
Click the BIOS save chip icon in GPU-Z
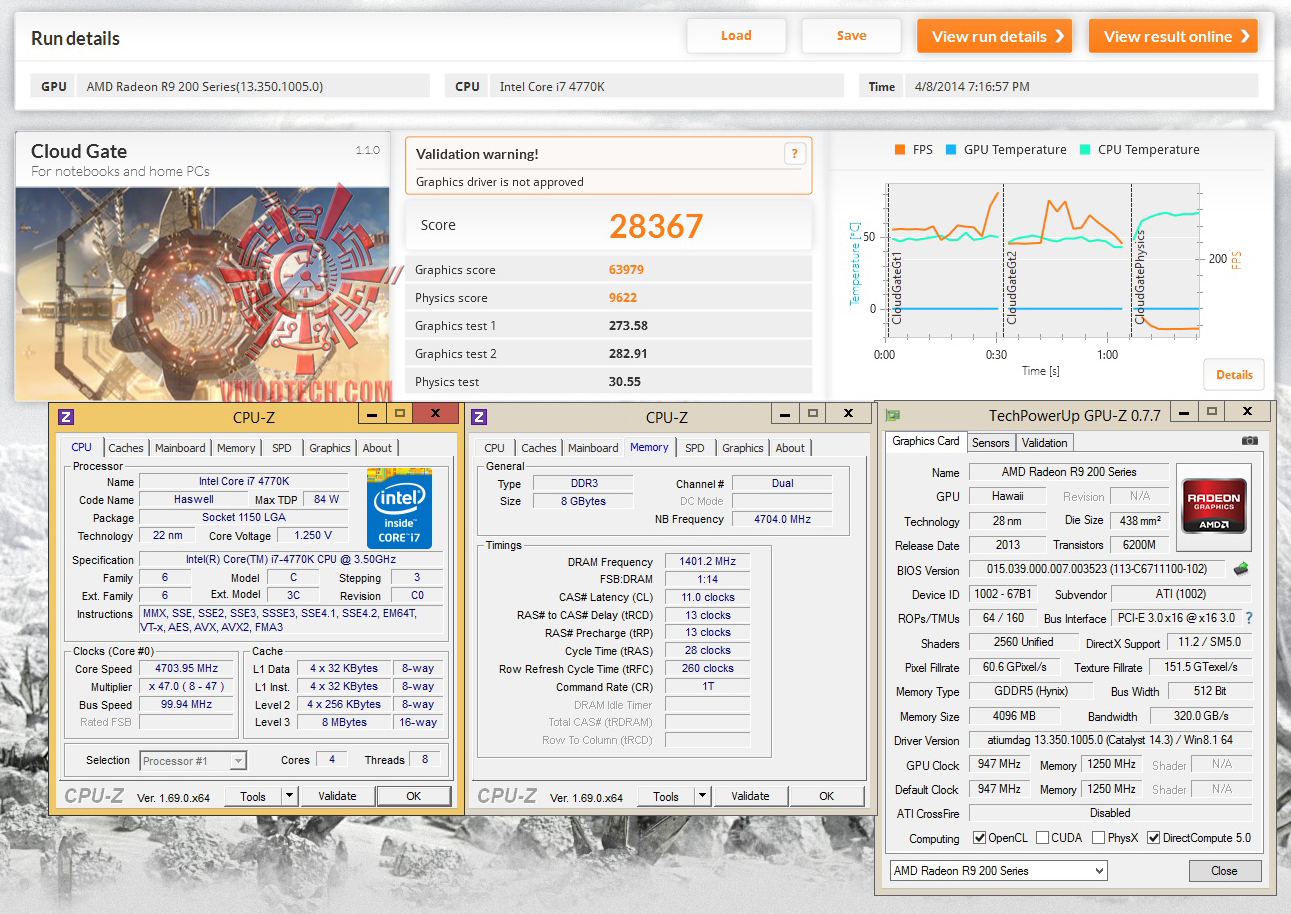pos(1241,569)
